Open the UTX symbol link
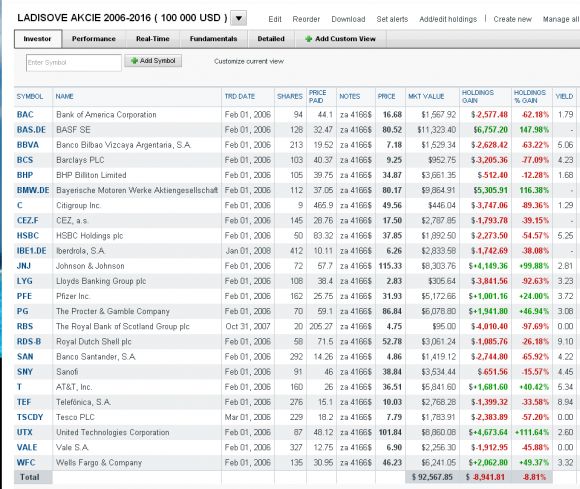Image resolution: width=580 pixels, height=489 pixels. pos(24,433)
